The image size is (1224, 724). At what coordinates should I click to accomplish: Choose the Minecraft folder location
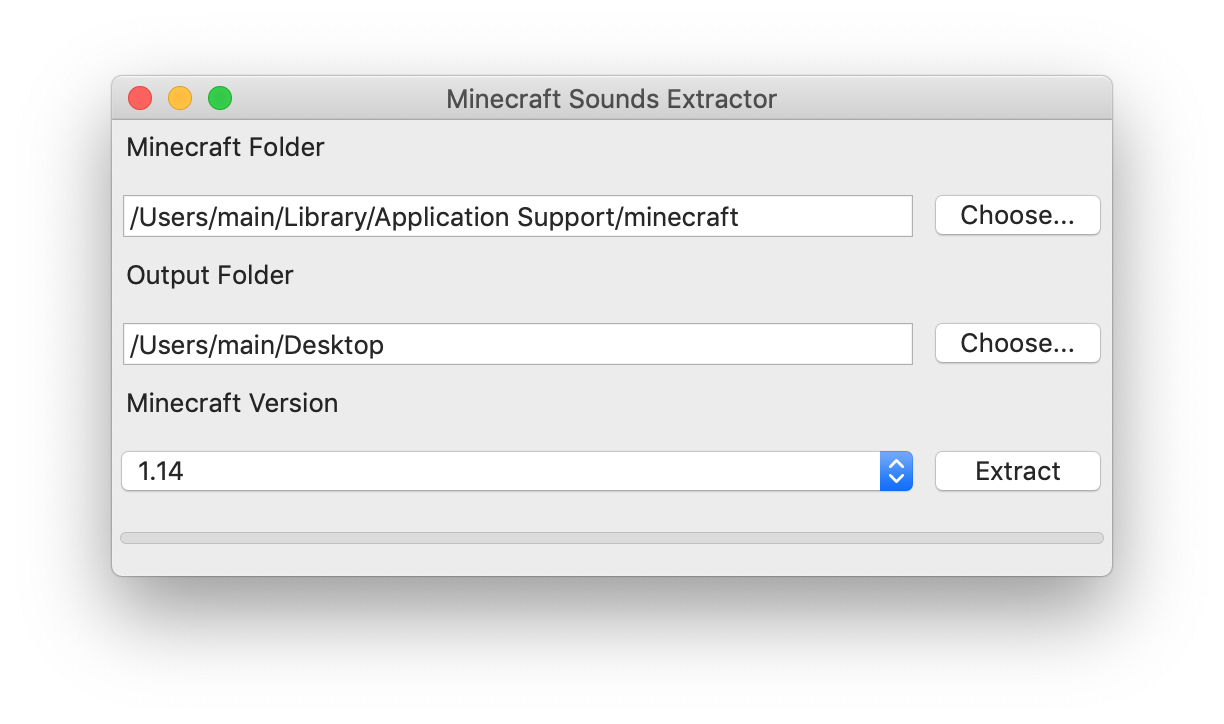pos(1017,215)
